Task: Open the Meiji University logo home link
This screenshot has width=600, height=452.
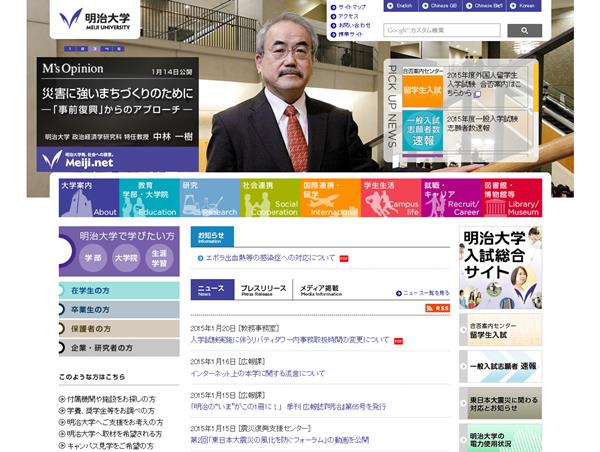Action: (x=95, y=19)
